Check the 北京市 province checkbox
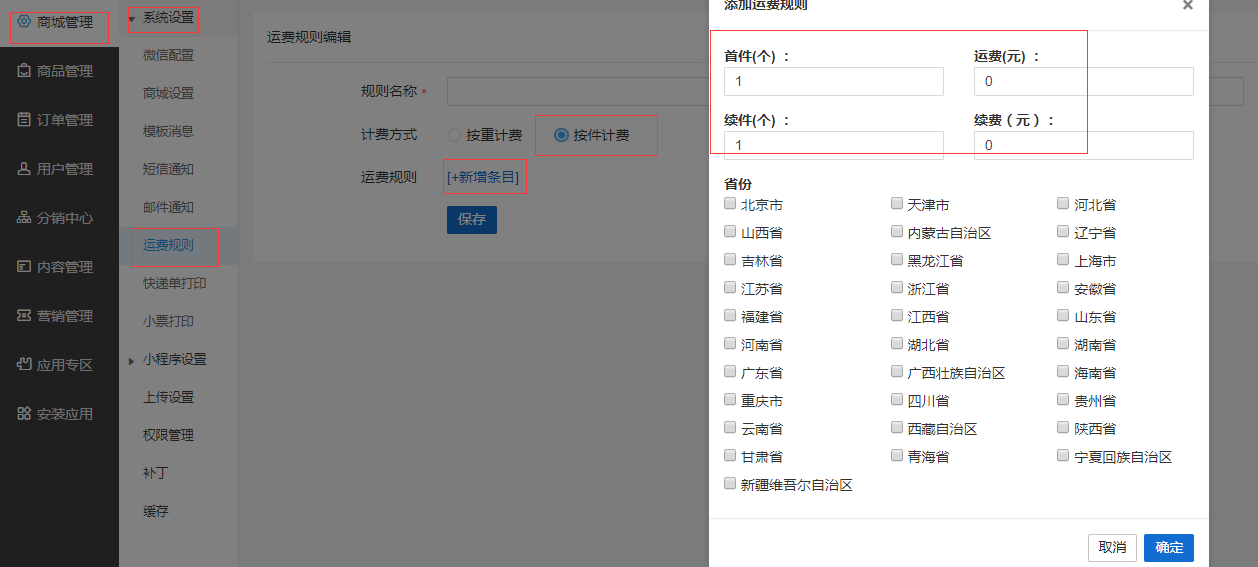Viewport: 1258px width, 567px height. pos(731,204)
